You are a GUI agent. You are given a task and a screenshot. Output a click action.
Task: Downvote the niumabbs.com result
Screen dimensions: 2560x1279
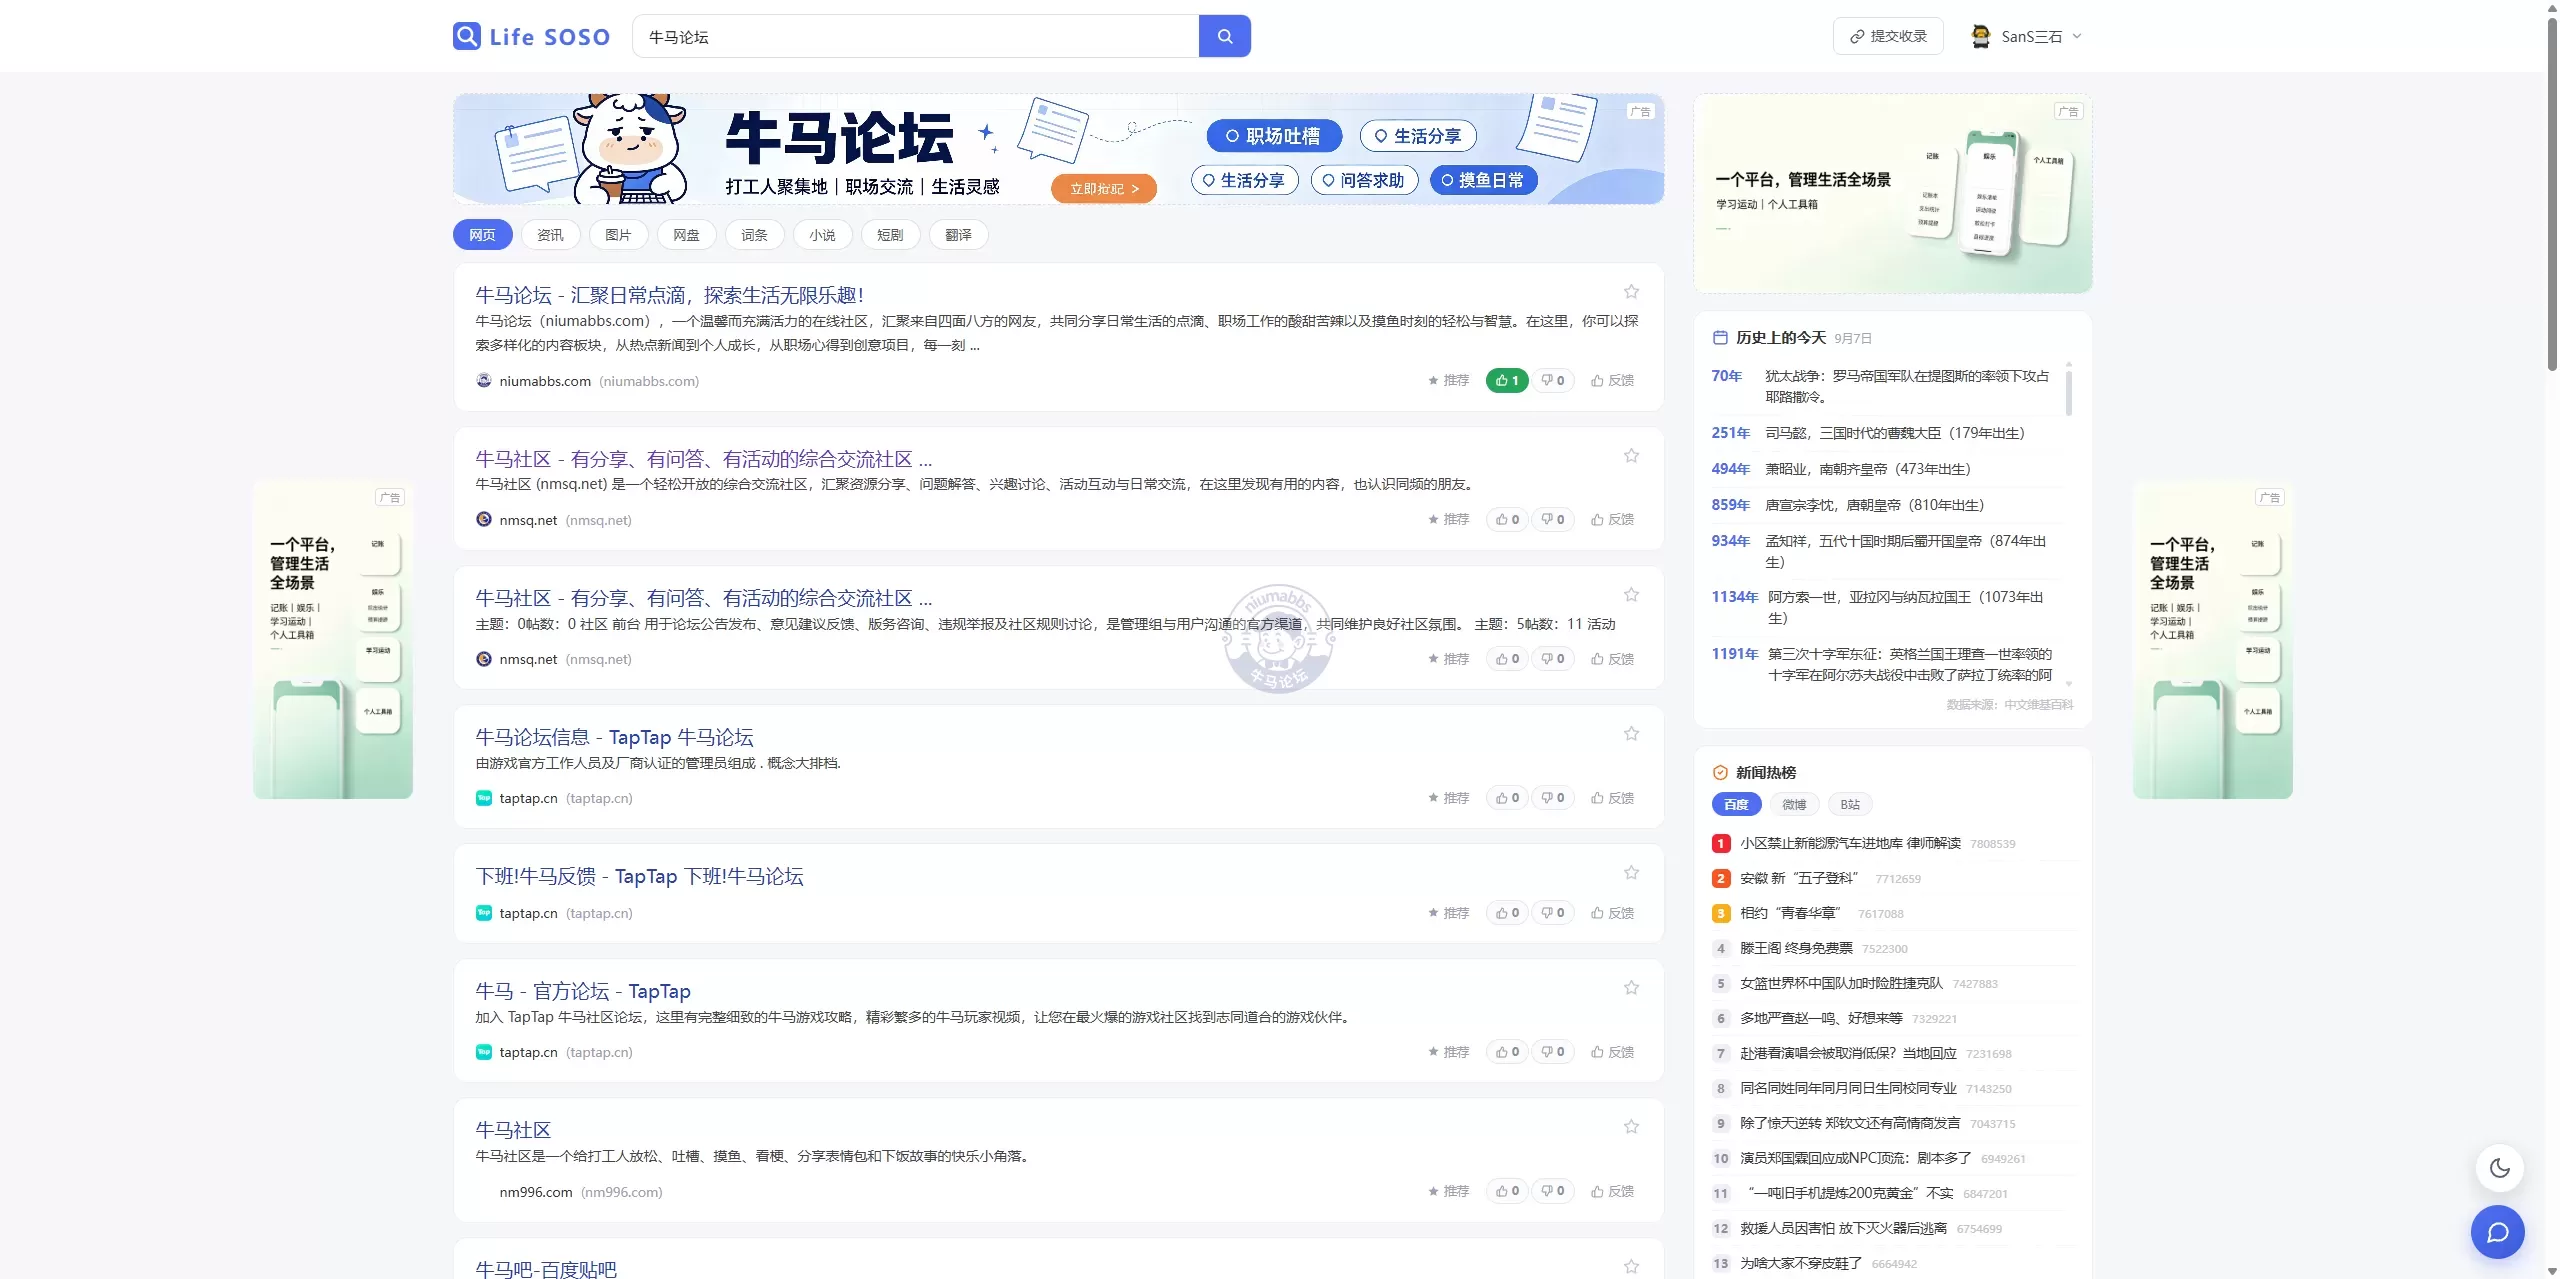(x=1553, y=381)
